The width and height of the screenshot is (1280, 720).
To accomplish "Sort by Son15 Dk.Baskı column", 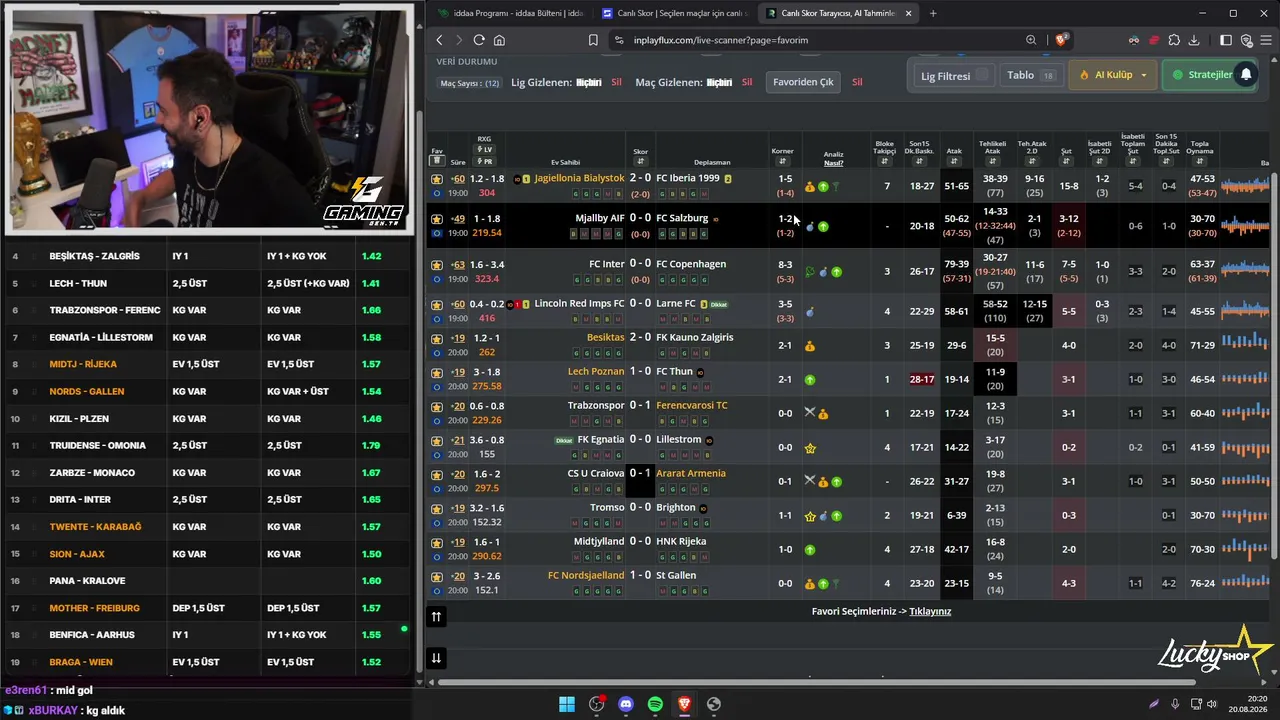I will [919, 162].
